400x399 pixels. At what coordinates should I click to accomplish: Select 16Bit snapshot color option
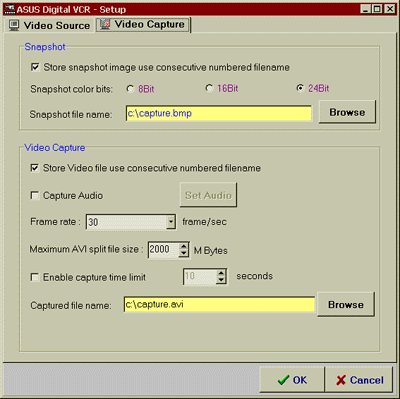click(x=209, y=88)
